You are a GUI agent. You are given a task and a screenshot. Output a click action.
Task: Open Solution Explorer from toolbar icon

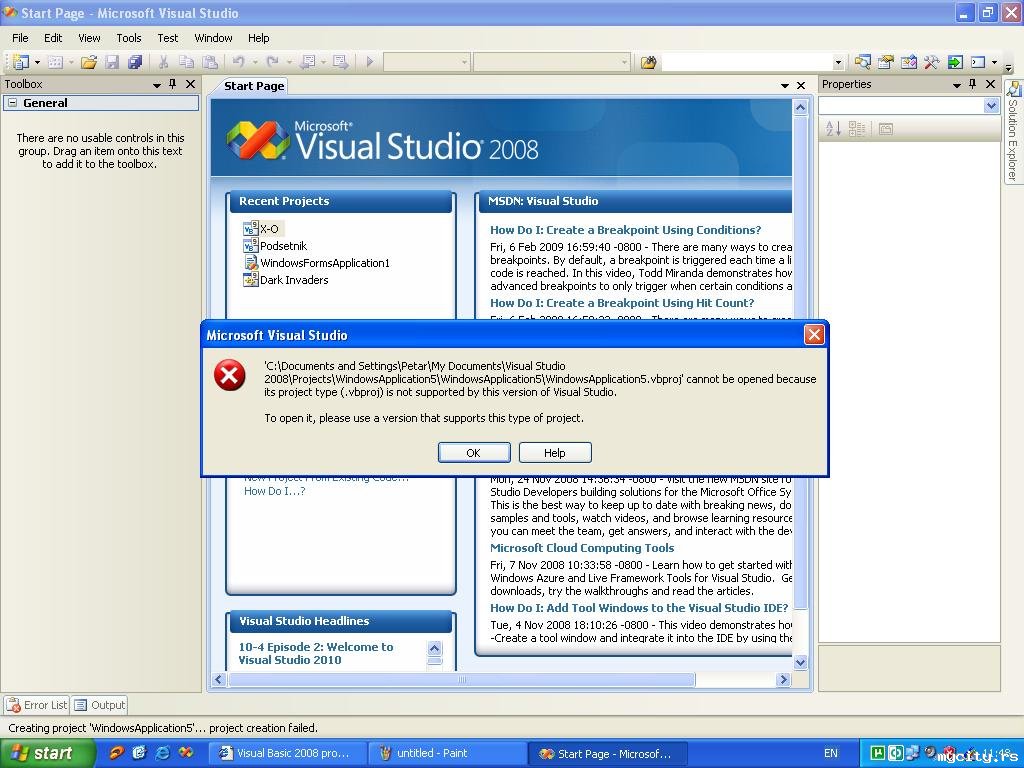pyautogui.click(x=862, y=62)
